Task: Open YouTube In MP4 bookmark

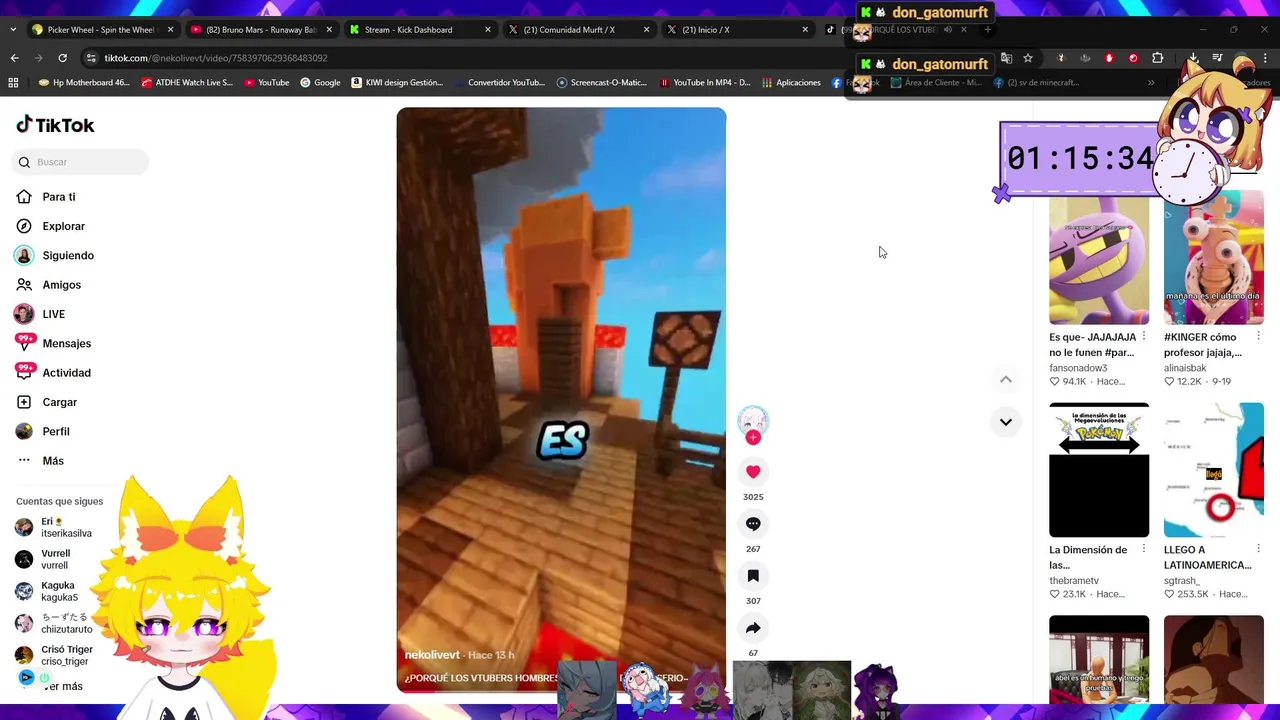Action: pyautogui.click(x=705, y=83)
